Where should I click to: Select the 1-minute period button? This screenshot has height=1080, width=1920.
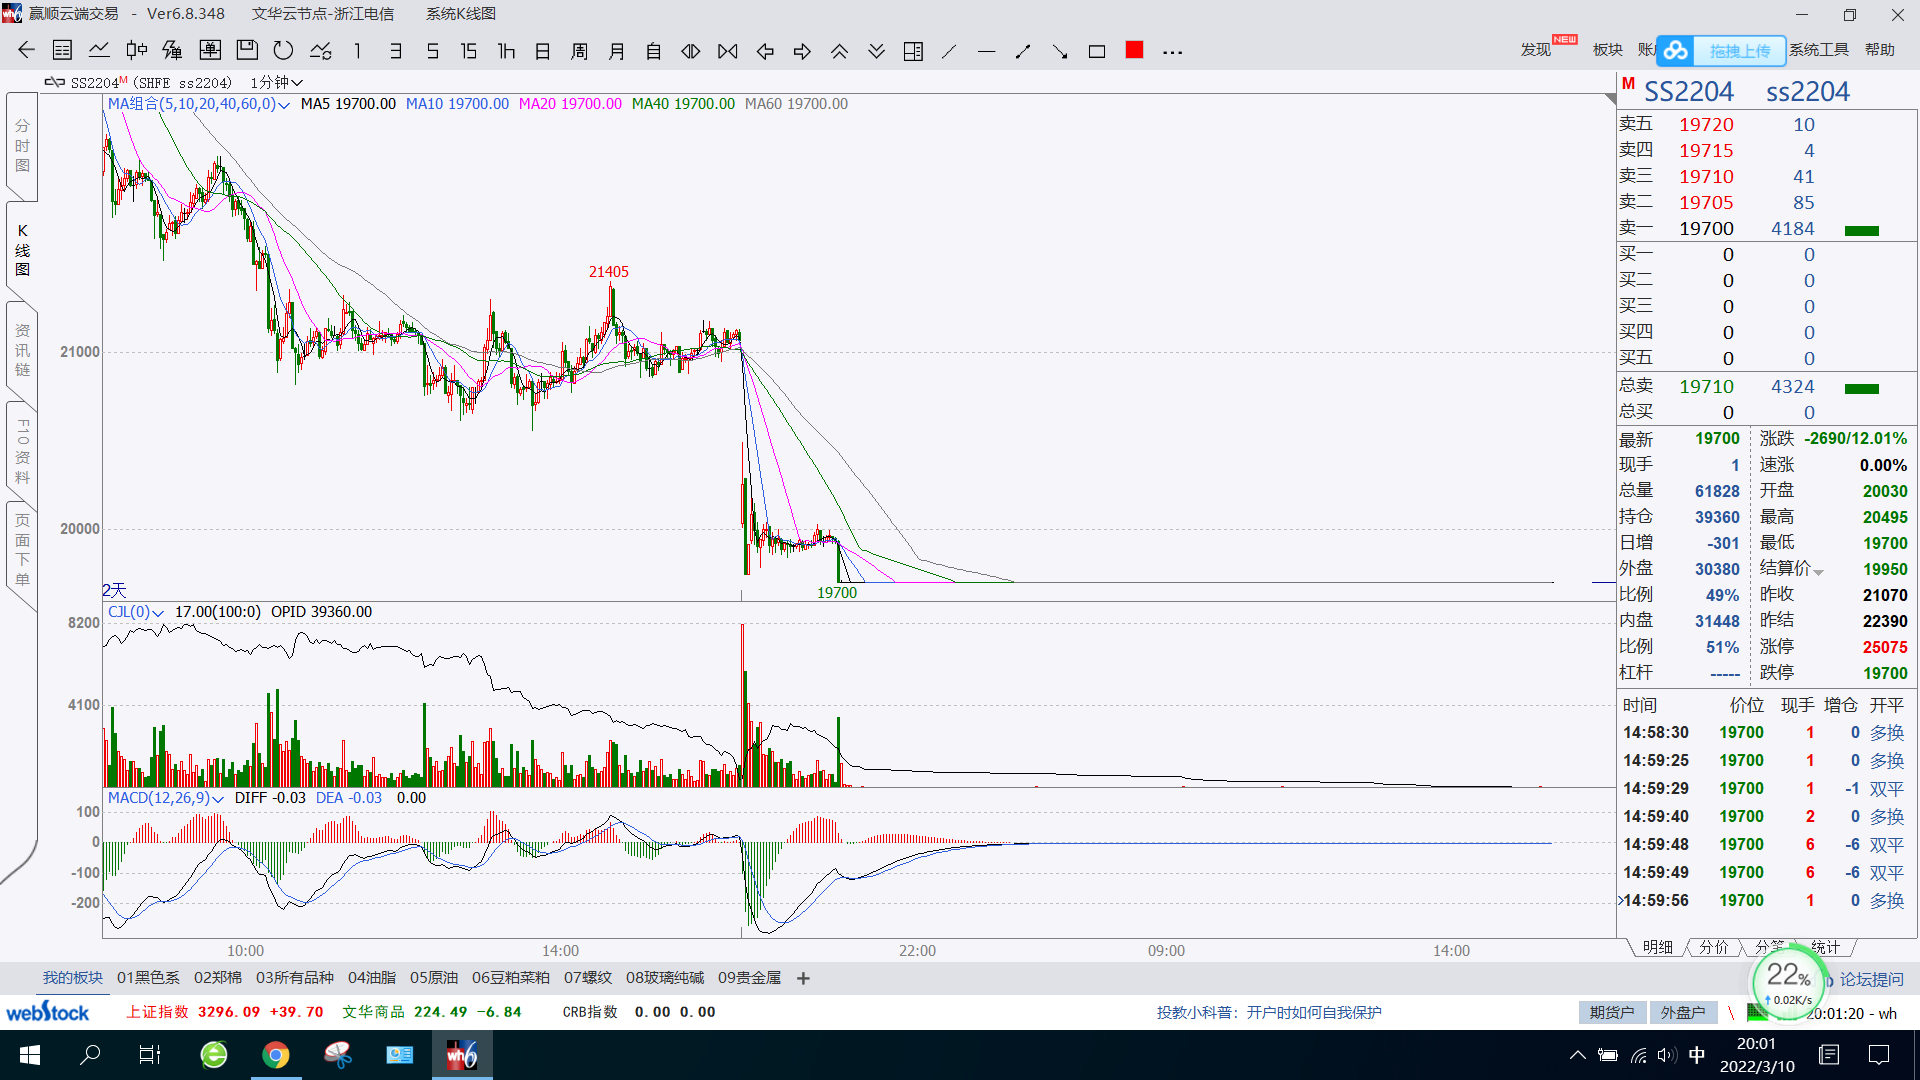click(x=357, y=51)
